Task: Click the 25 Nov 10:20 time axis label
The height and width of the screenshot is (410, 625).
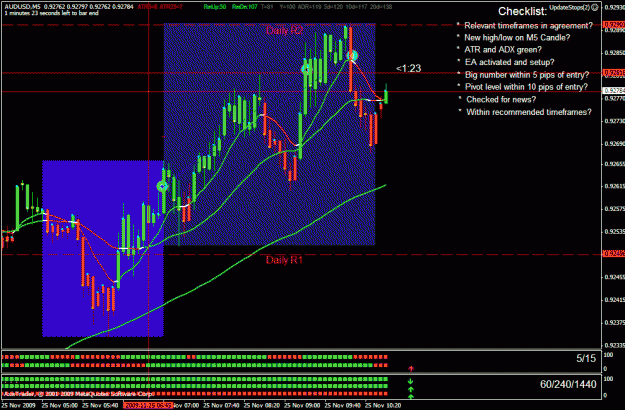Action: click(x=383, y=406)
